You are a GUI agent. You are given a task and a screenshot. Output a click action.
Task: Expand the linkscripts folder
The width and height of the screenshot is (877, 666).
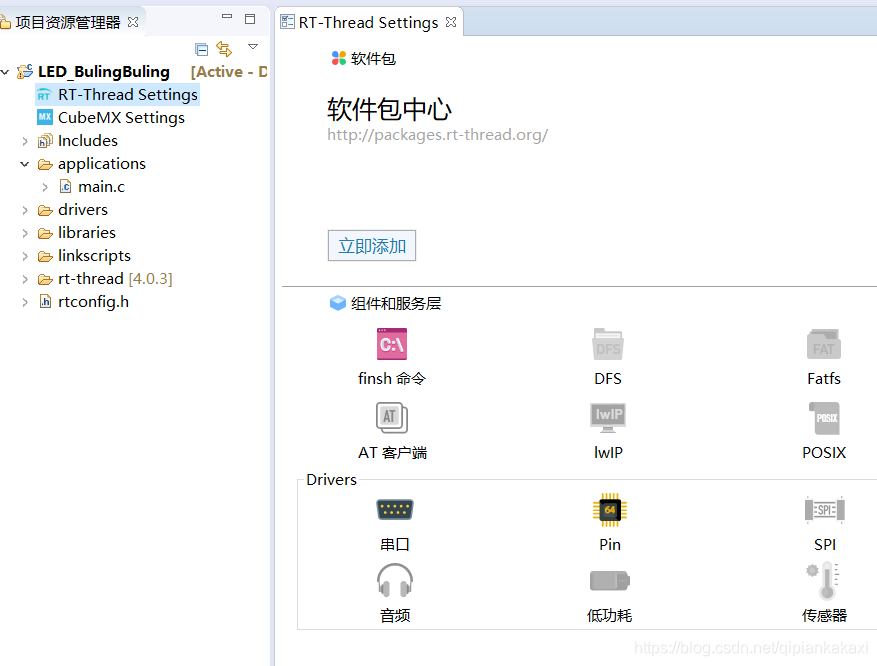(x=25, y=256)
